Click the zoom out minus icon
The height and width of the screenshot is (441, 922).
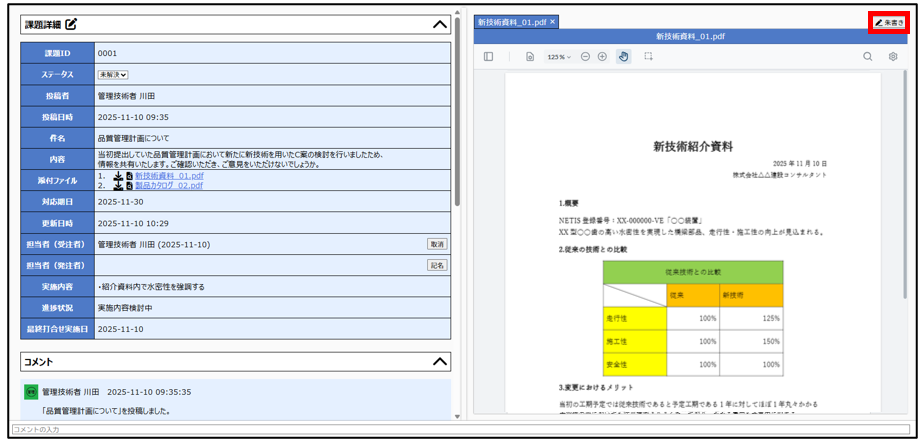585,57
